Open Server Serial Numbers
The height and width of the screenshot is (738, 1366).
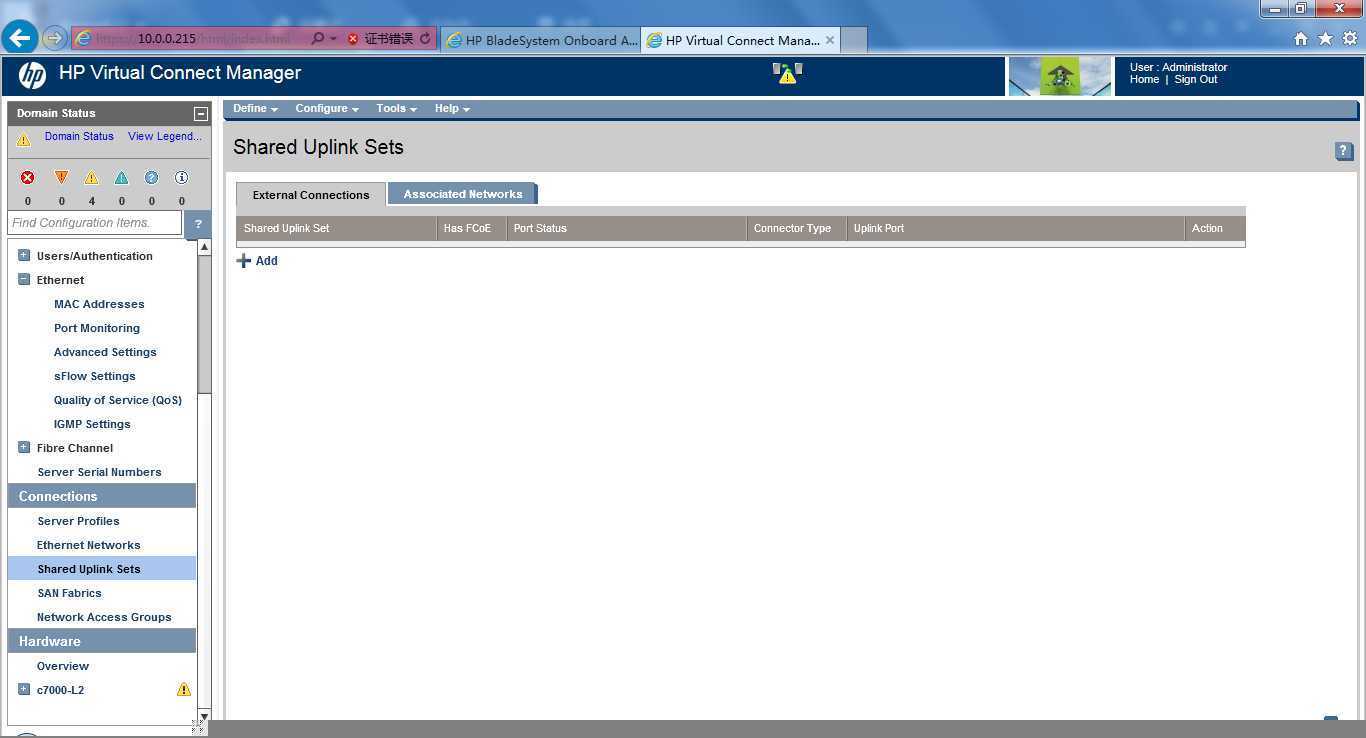(x=99, y=472)
